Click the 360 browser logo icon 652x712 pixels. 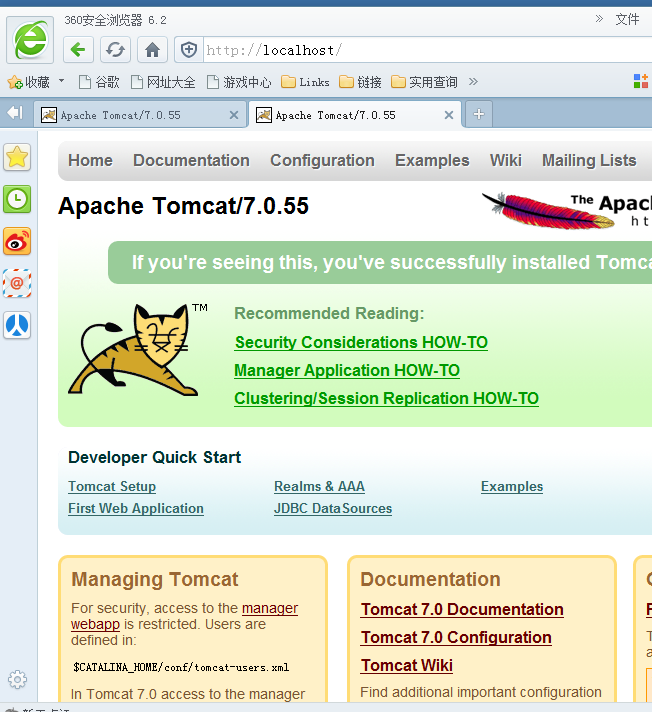point(30,40)
